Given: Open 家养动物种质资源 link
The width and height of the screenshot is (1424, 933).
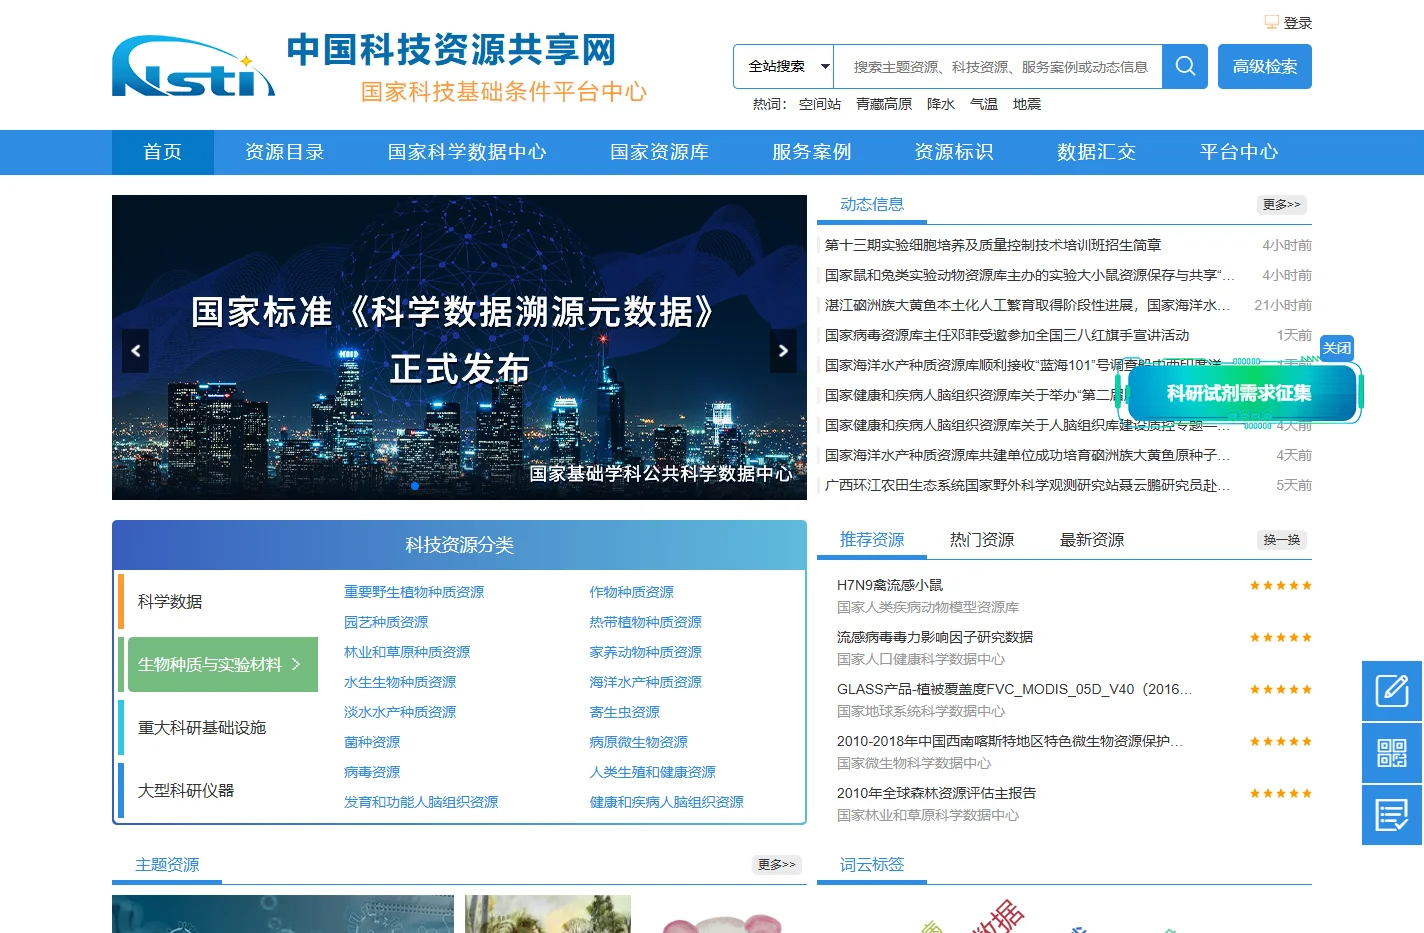Looking at the screenshot, I should click(x=646, y=652).
